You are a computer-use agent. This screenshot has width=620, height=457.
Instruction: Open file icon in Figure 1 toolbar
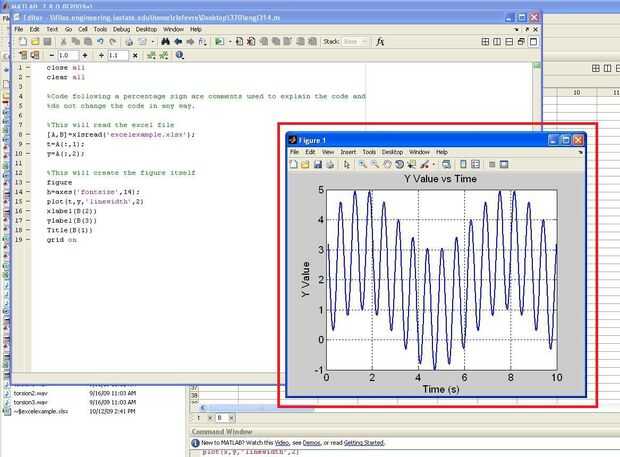point(305,164)
